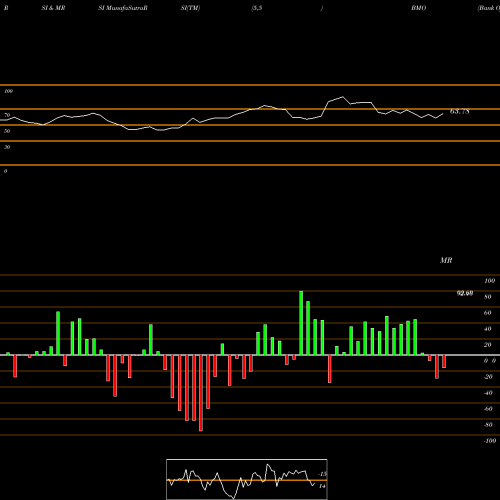Select the 92.09 value in the MR panel

pos(465,293)
